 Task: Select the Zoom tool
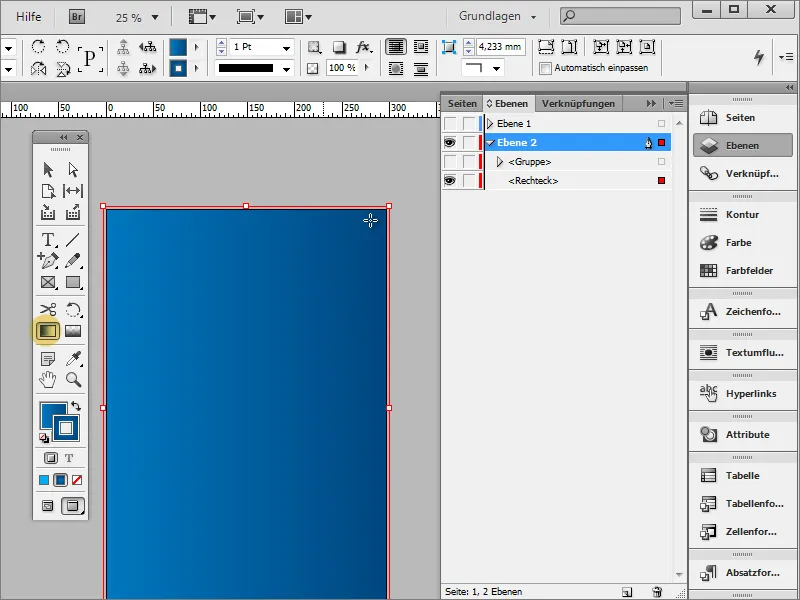coord(72,378)
